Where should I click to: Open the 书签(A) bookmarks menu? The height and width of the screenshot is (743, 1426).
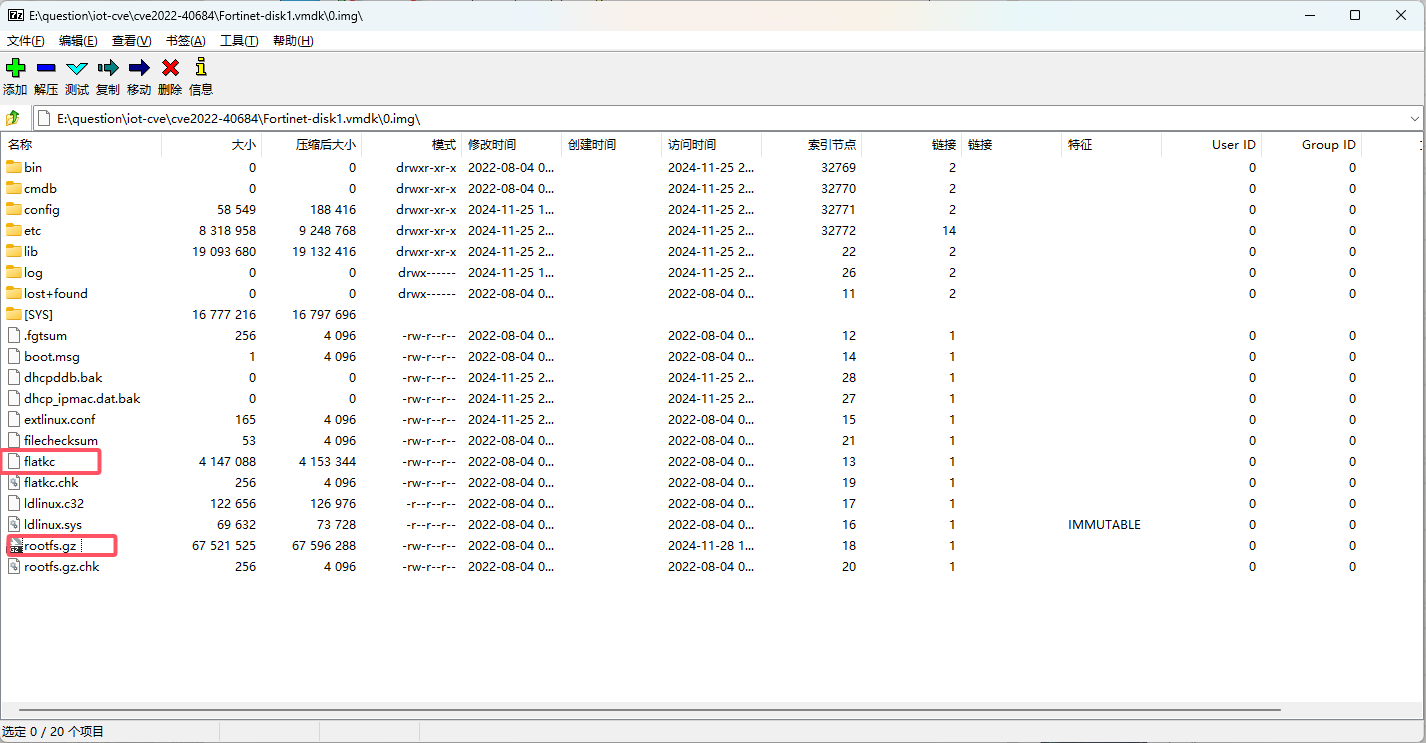[x=185, y=41]
